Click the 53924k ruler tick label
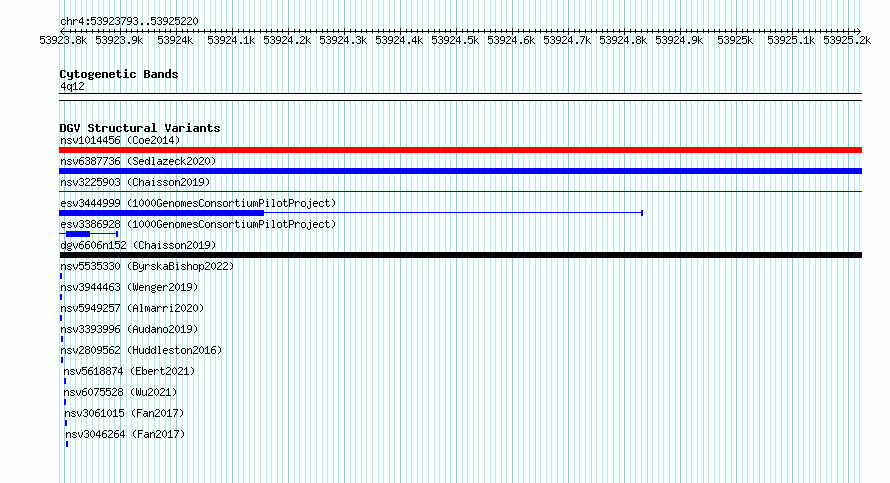This screenshot has width=890, height=483. click(x=175, y=40)
